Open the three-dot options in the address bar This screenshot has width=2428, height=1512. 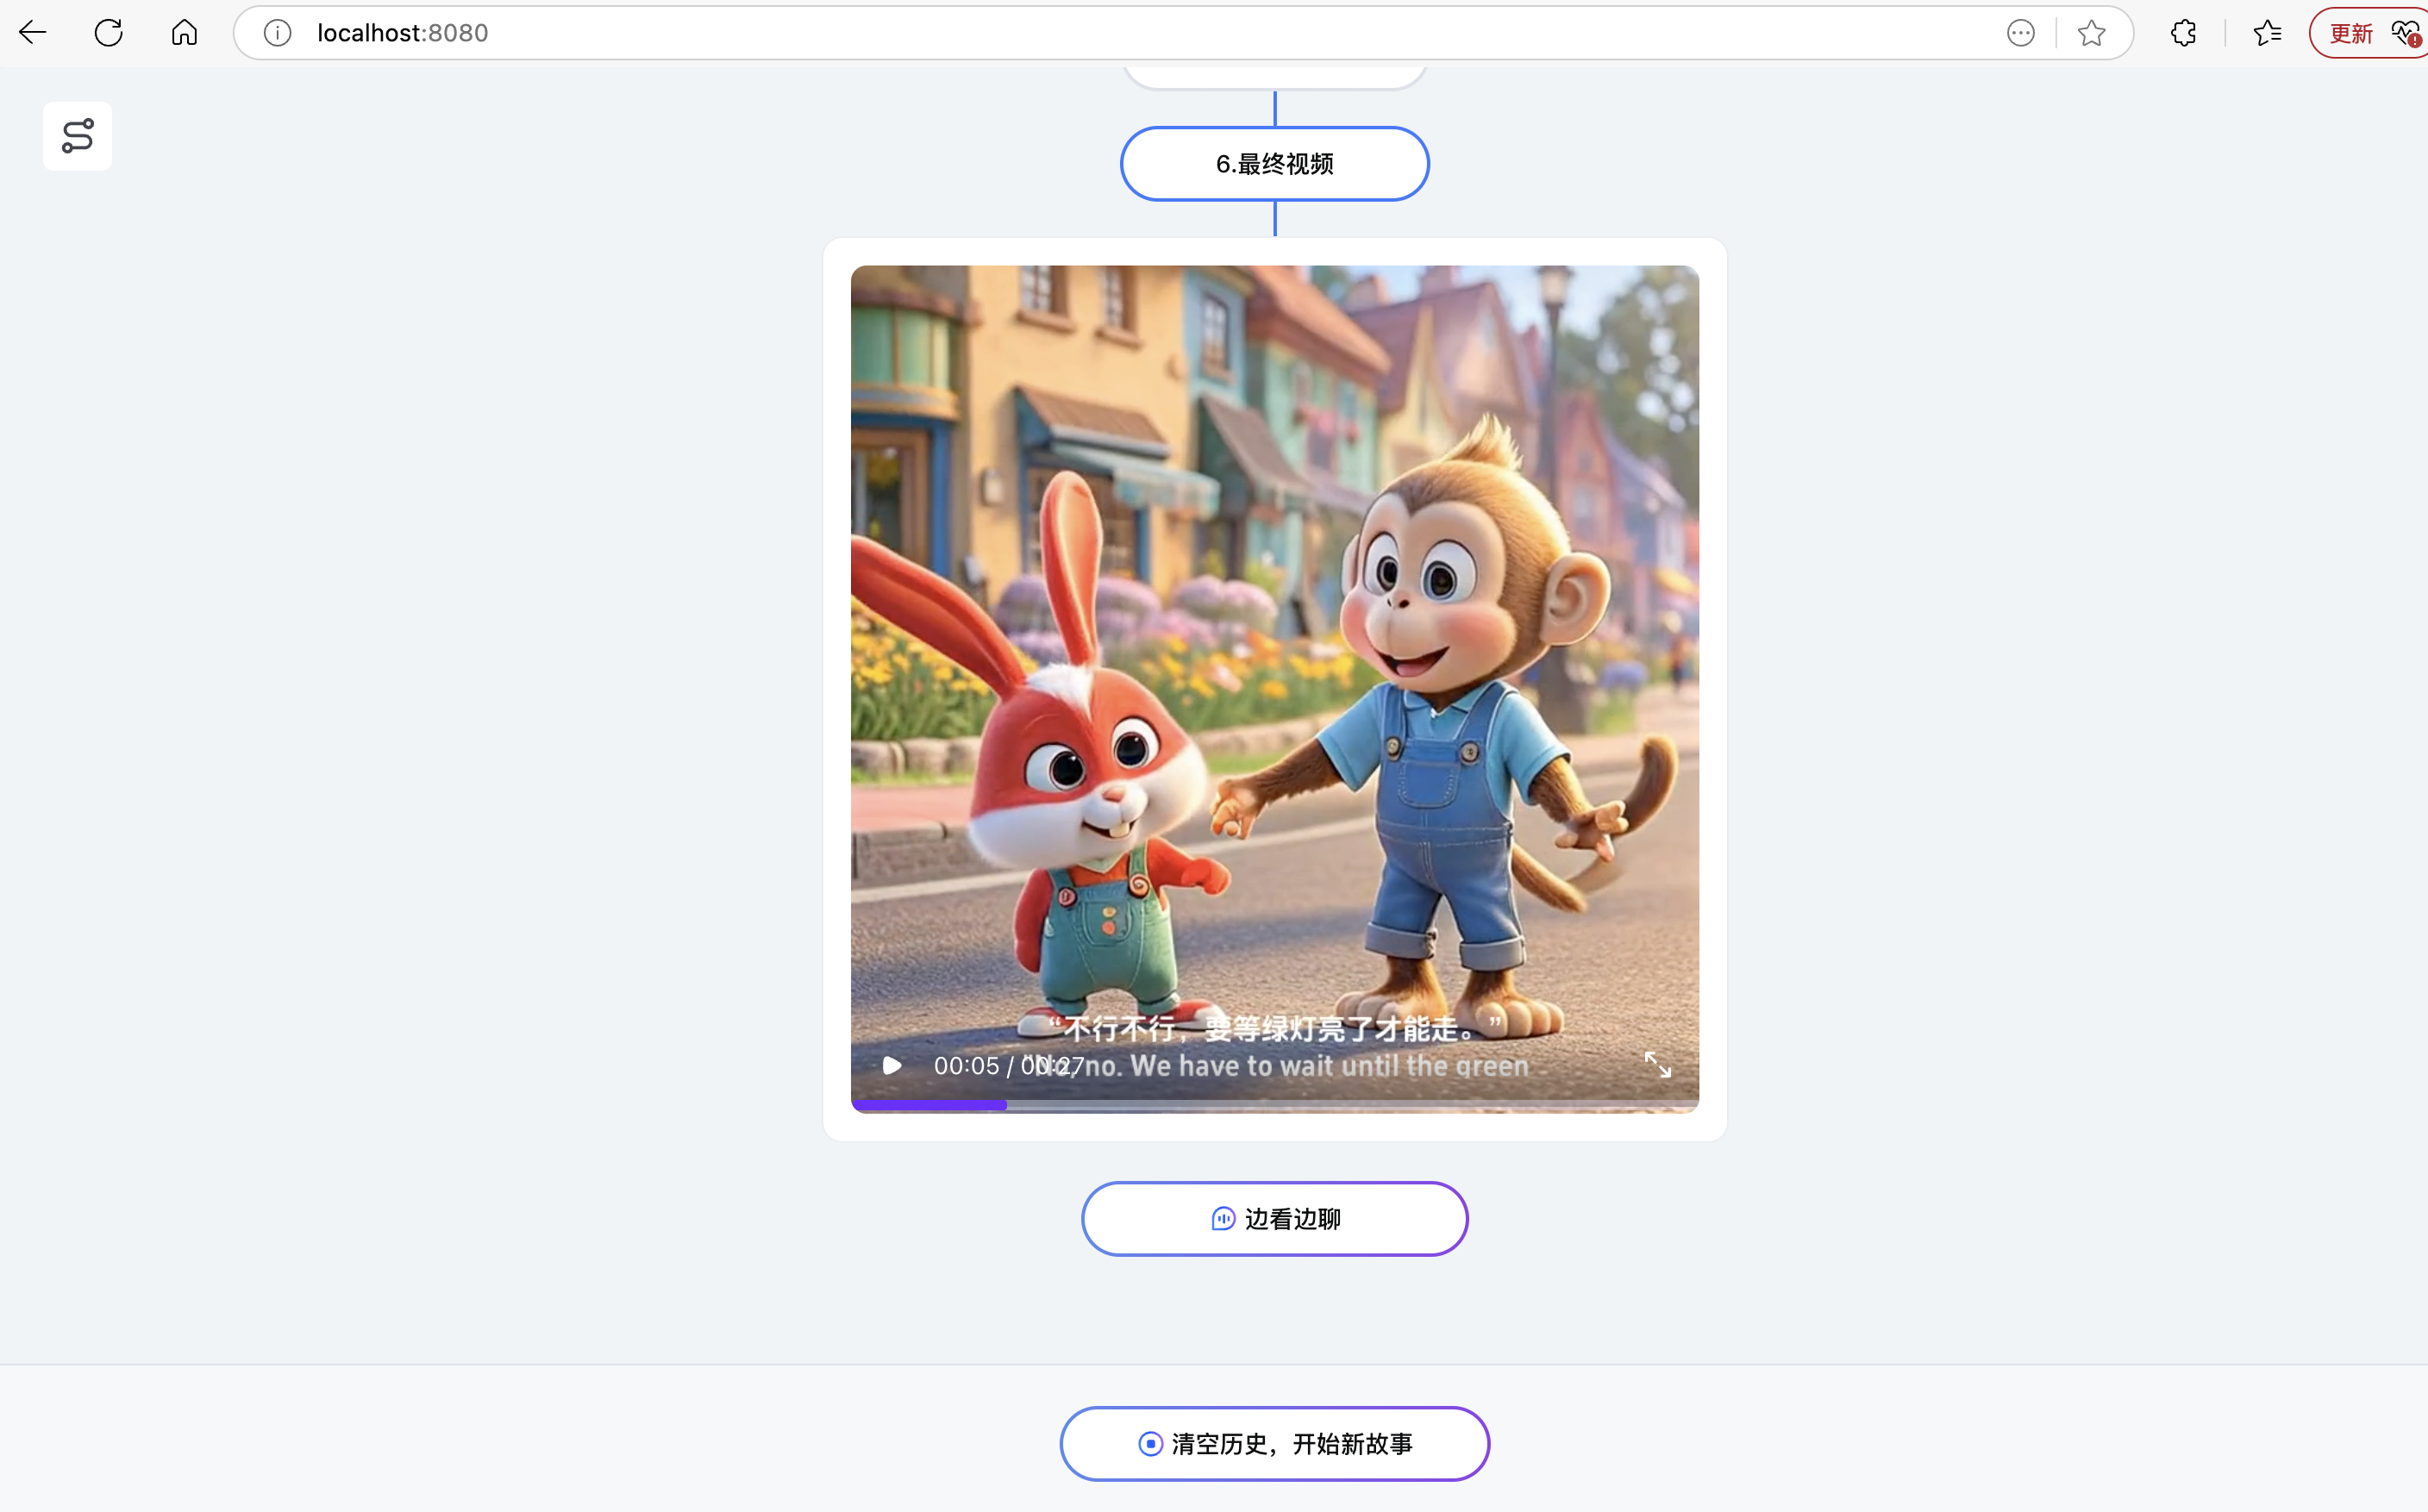click(x=2020, y=33)
